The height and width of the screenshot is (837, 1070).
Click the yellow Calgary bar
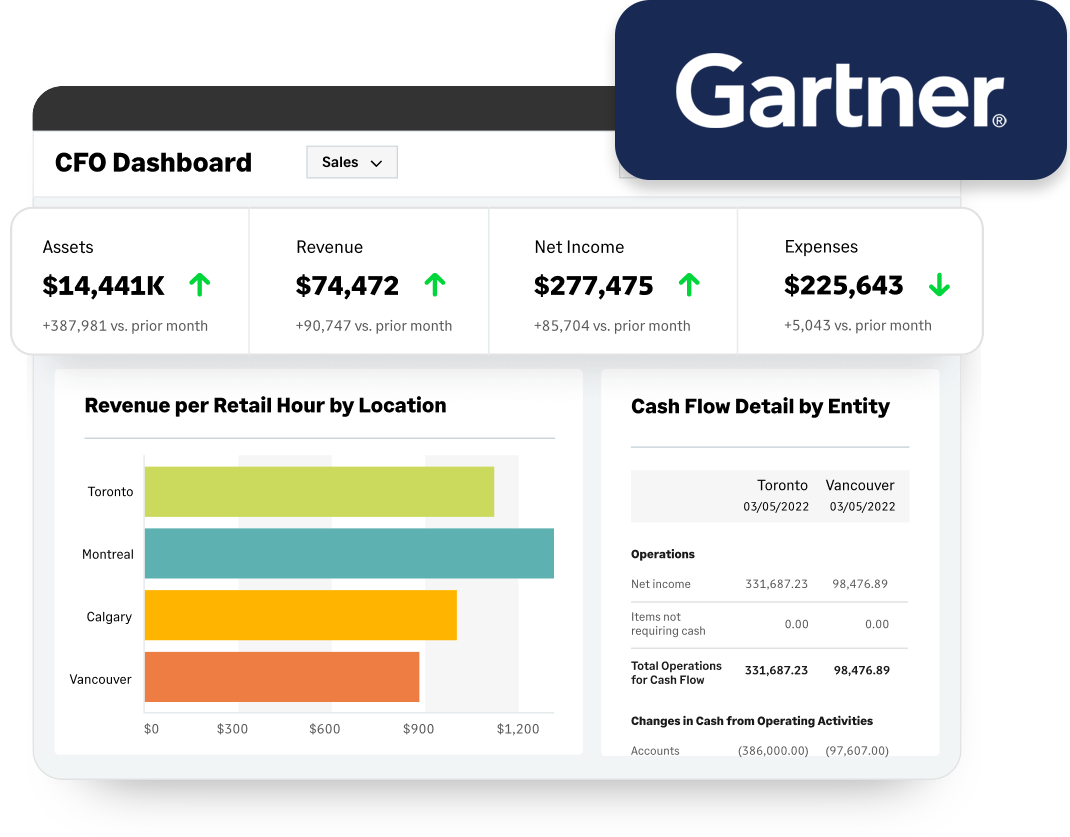click(300, 615)
